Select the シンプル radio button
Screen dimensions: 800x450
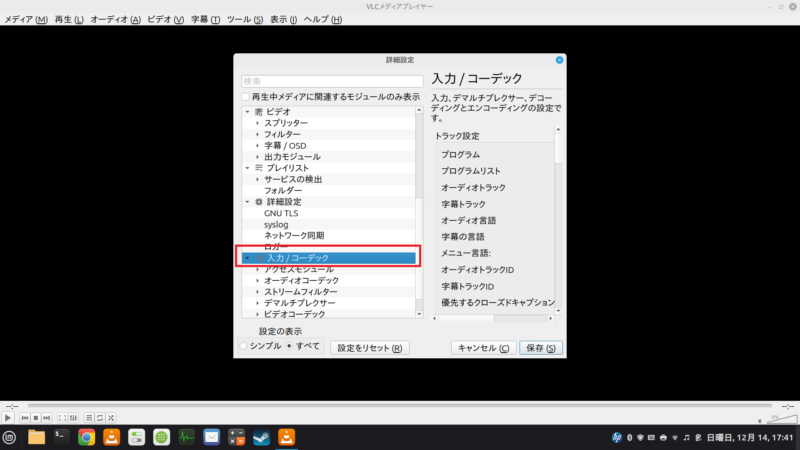[244, 346]
